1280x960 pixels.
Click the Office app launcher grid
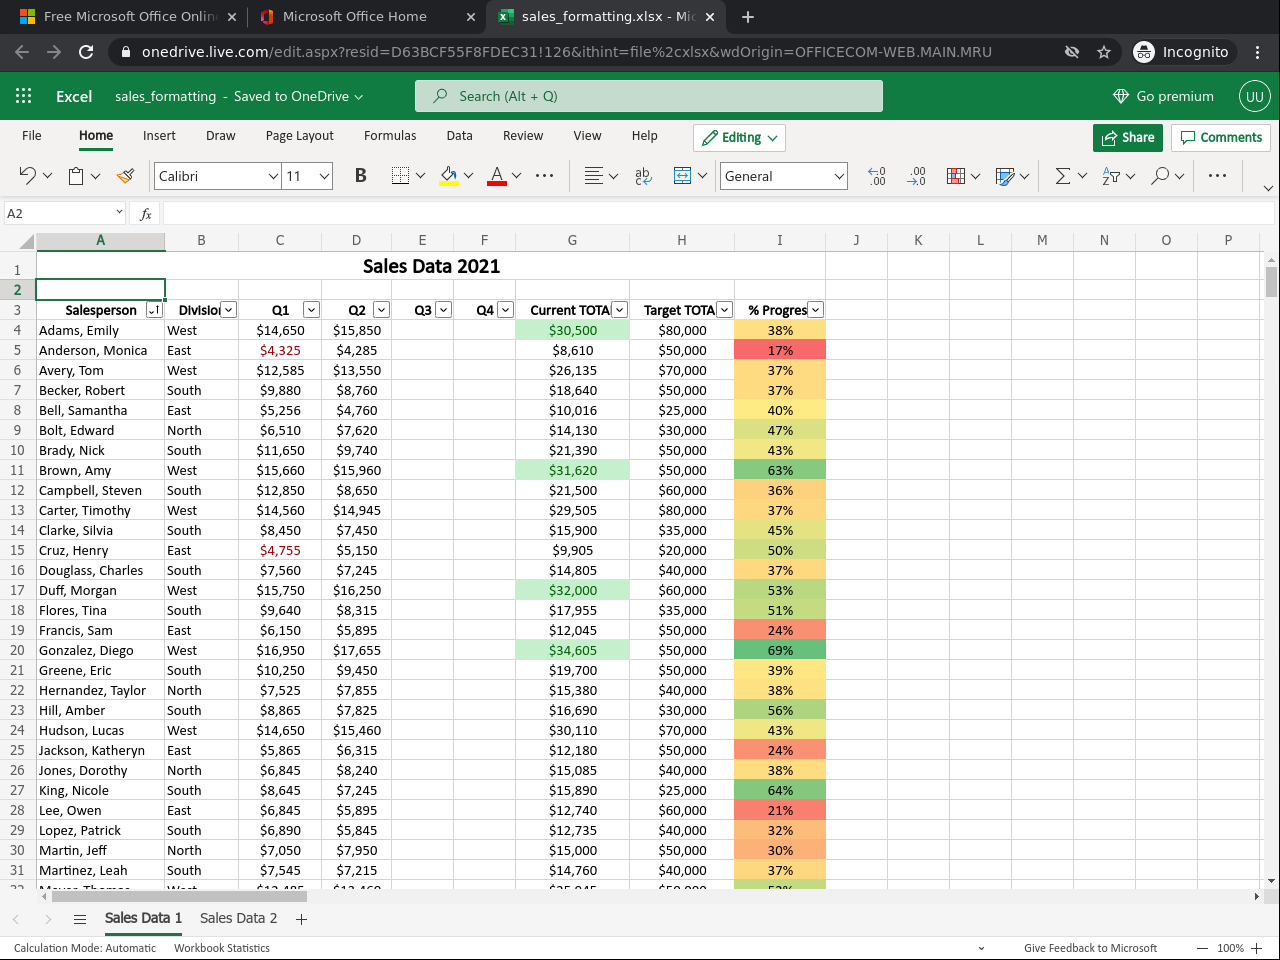tap(24, 96)
